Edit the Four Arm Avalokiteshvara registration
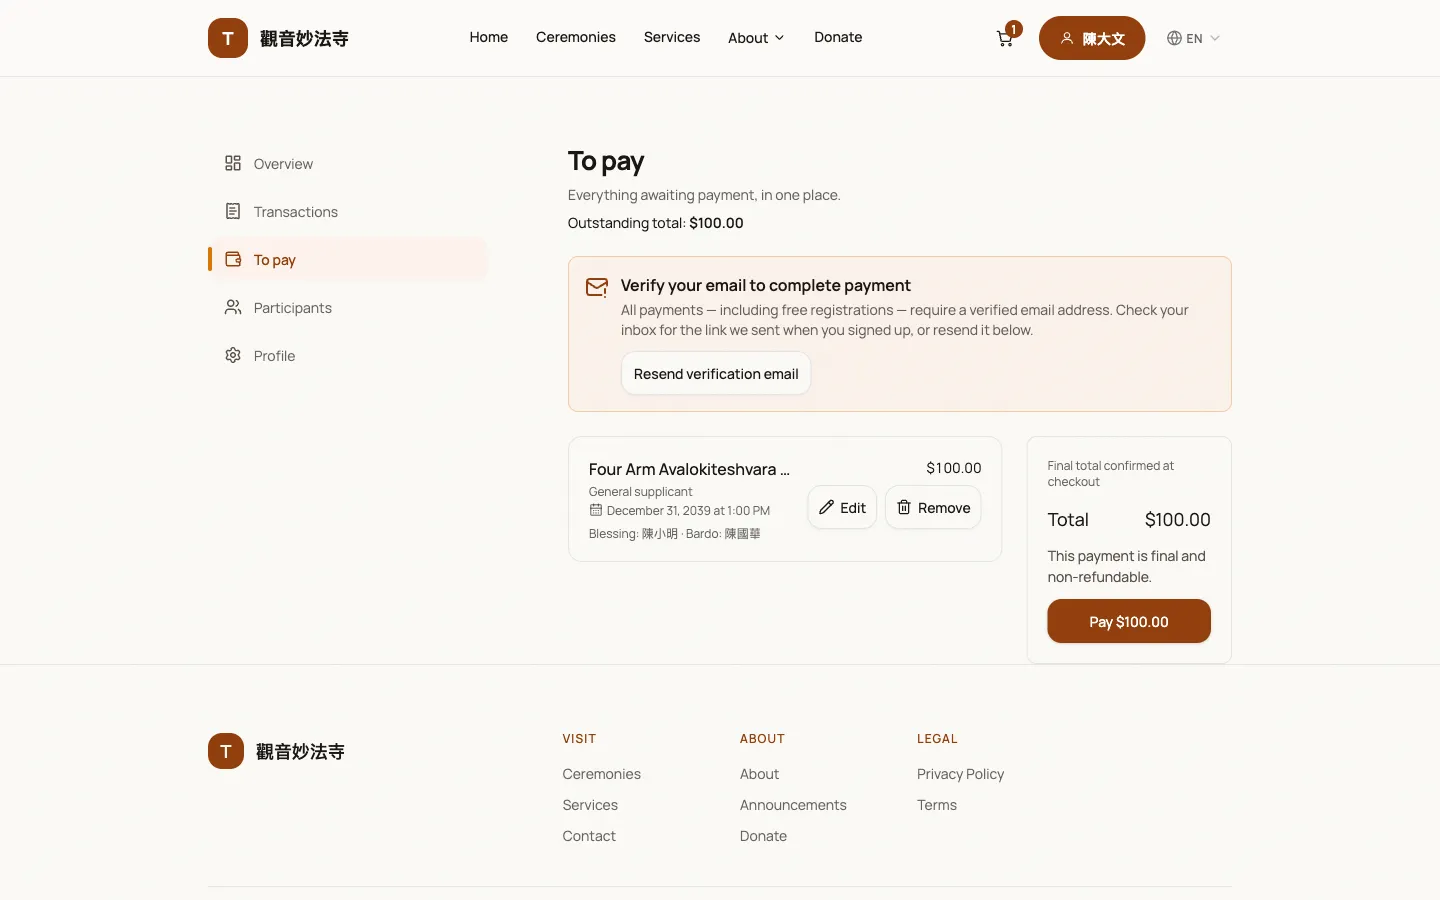The image size is (1440, 900). (842, 507)
